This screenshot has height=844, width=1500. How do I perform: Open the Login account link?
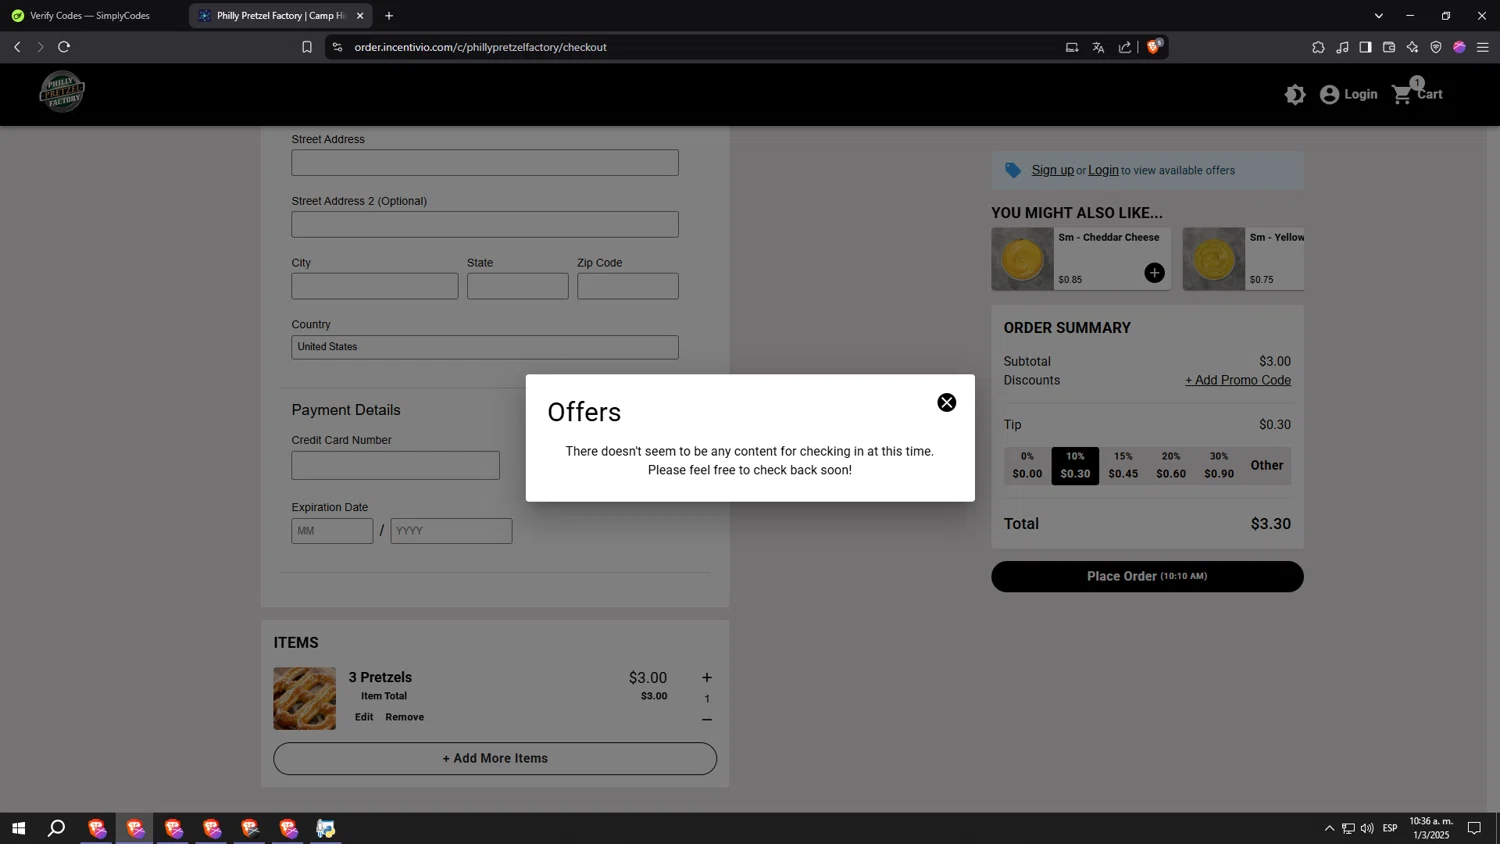[1348, 94]
